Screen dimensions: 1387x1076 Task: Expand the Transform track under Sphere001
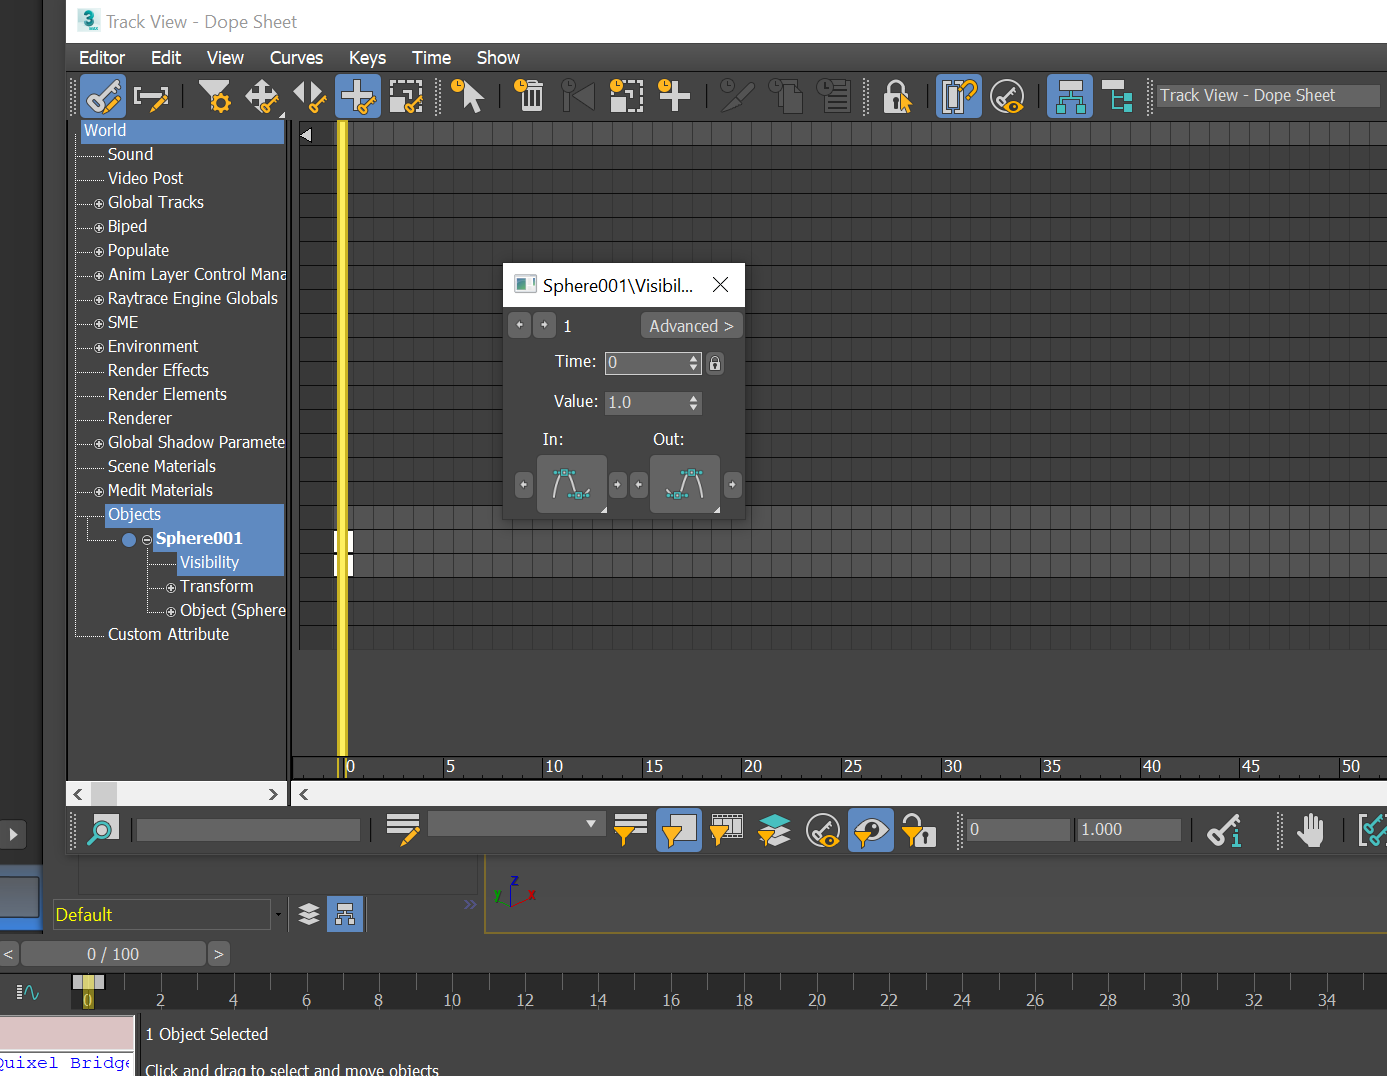point(171,588)
